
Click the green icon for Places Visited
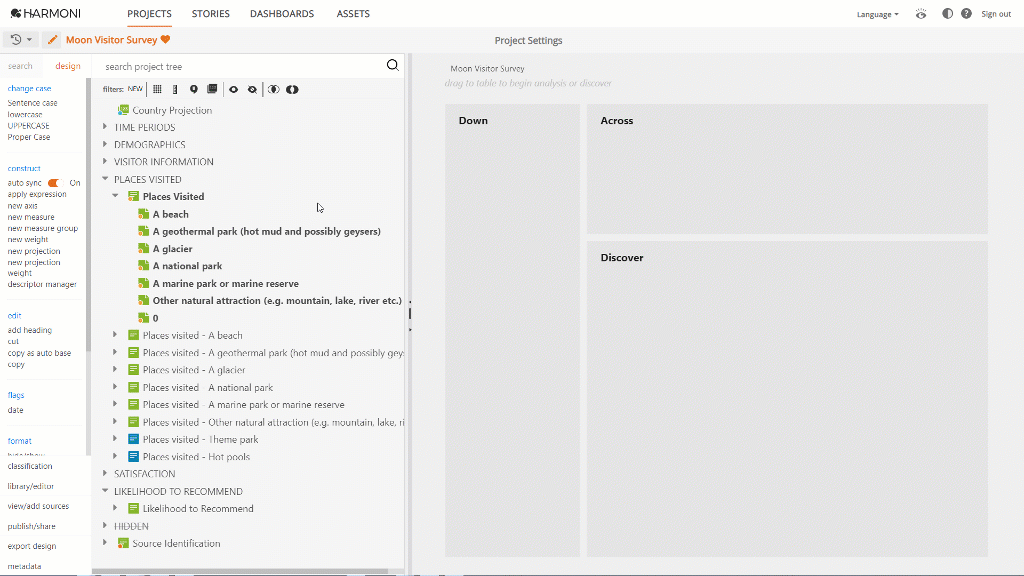point(133,196)
